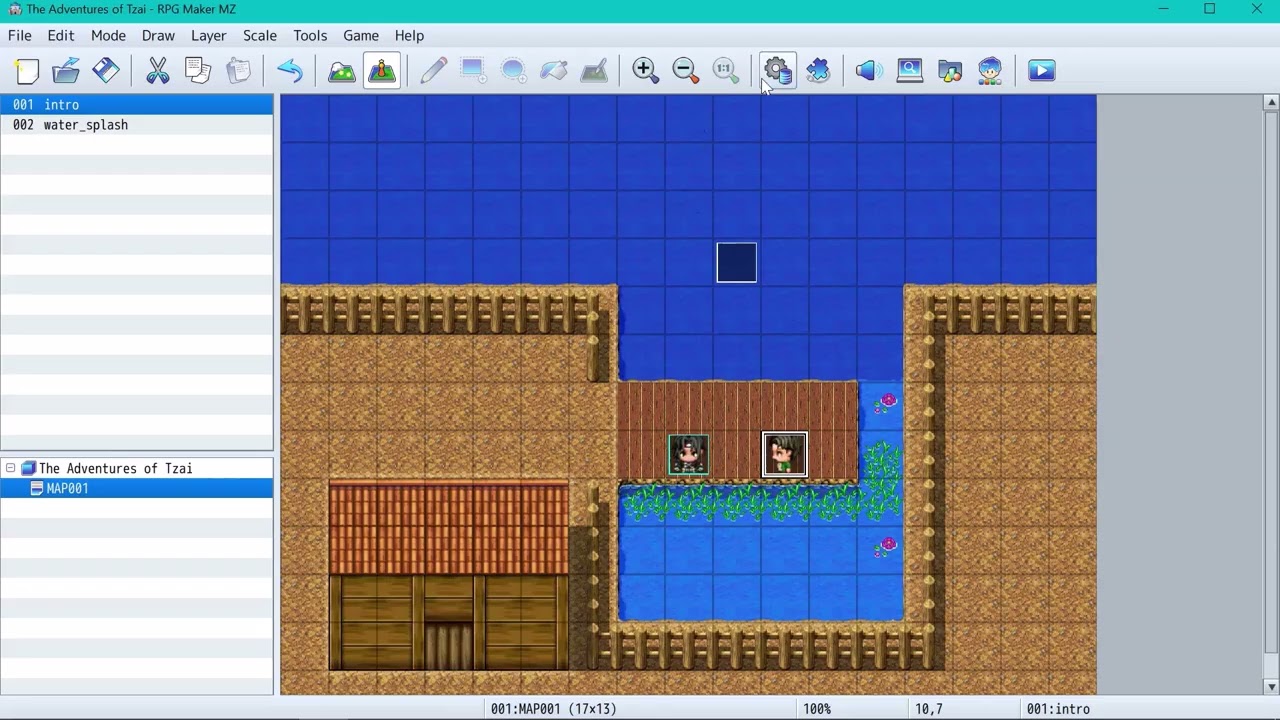Click the Copy toolbar icon

(198, 71)
